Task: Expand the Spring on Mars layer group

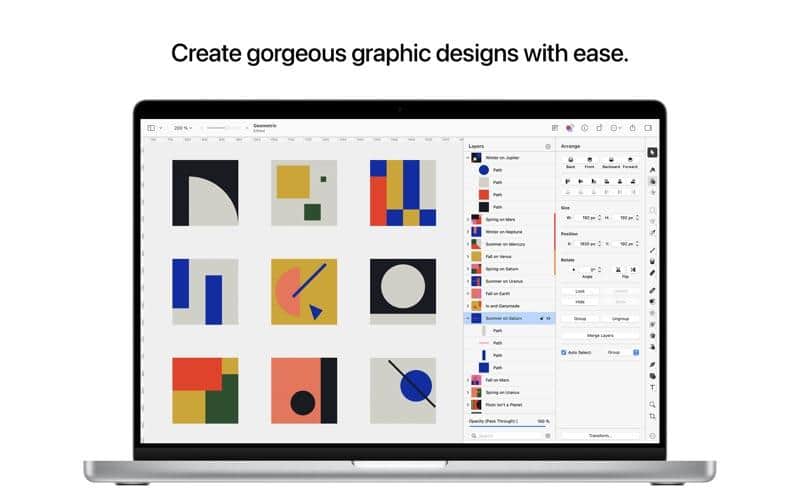Action: [x=467, y=218]
